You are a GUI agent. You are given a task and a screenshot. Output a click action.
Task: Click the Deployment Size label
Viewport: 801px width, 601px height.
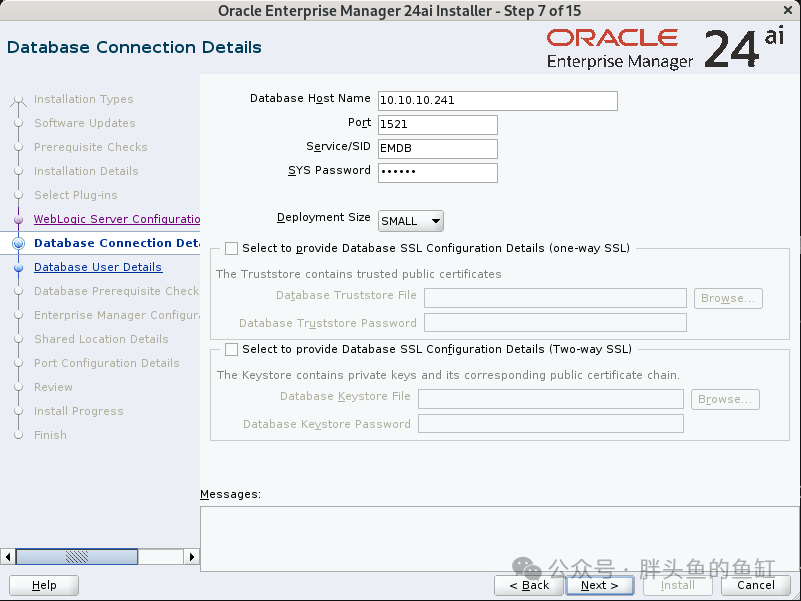pyautogui.click(x=324, y=218)
